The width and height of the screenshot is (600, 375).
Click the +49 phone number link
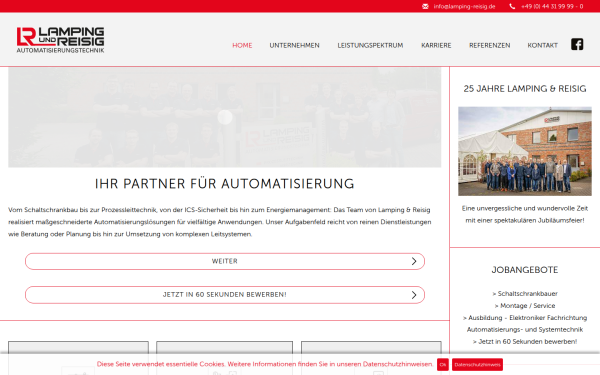pyautogui.click(x=552, y=7)
